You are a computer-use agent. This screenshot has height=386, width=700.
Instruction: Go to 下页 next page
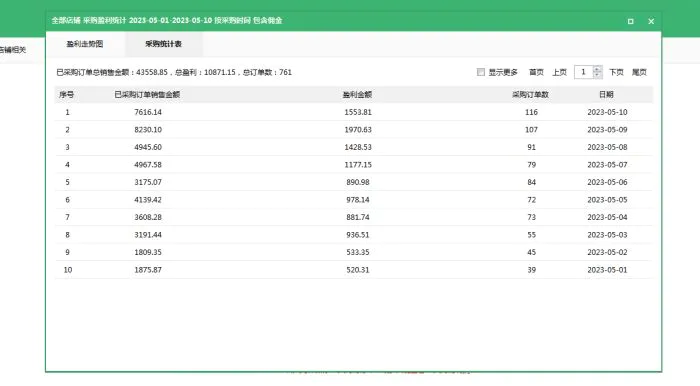617,72
